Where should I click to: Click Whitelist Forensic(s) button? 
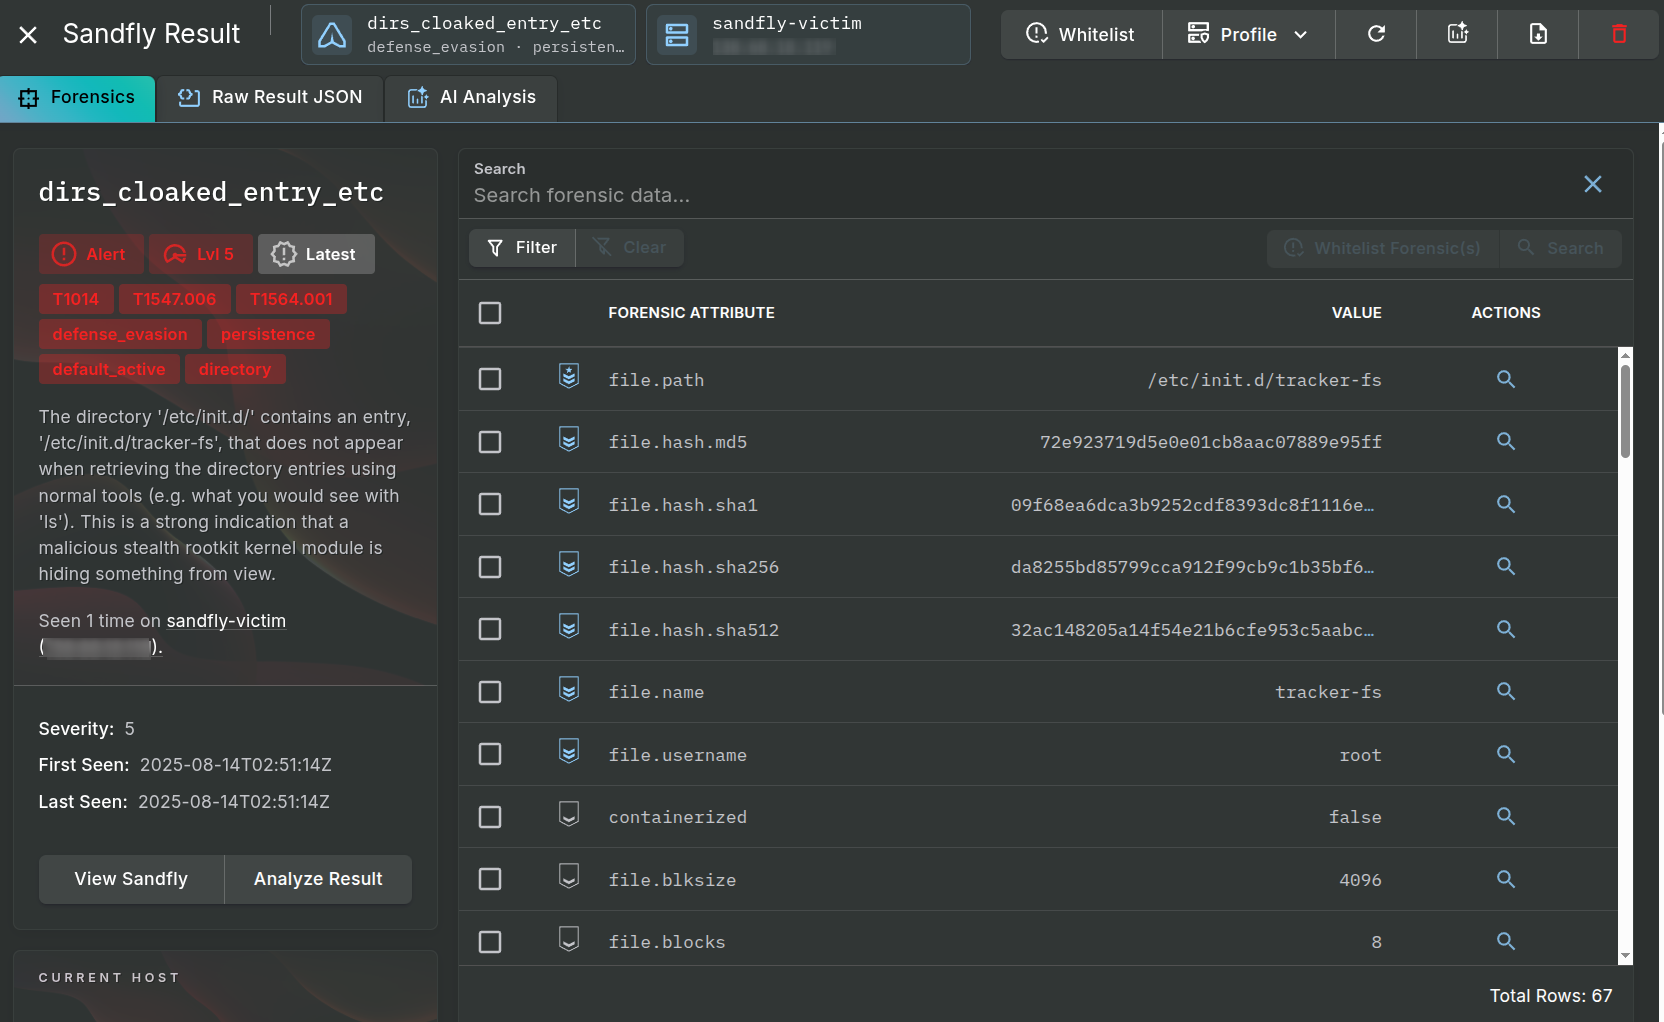click(x=1383, y=248)
